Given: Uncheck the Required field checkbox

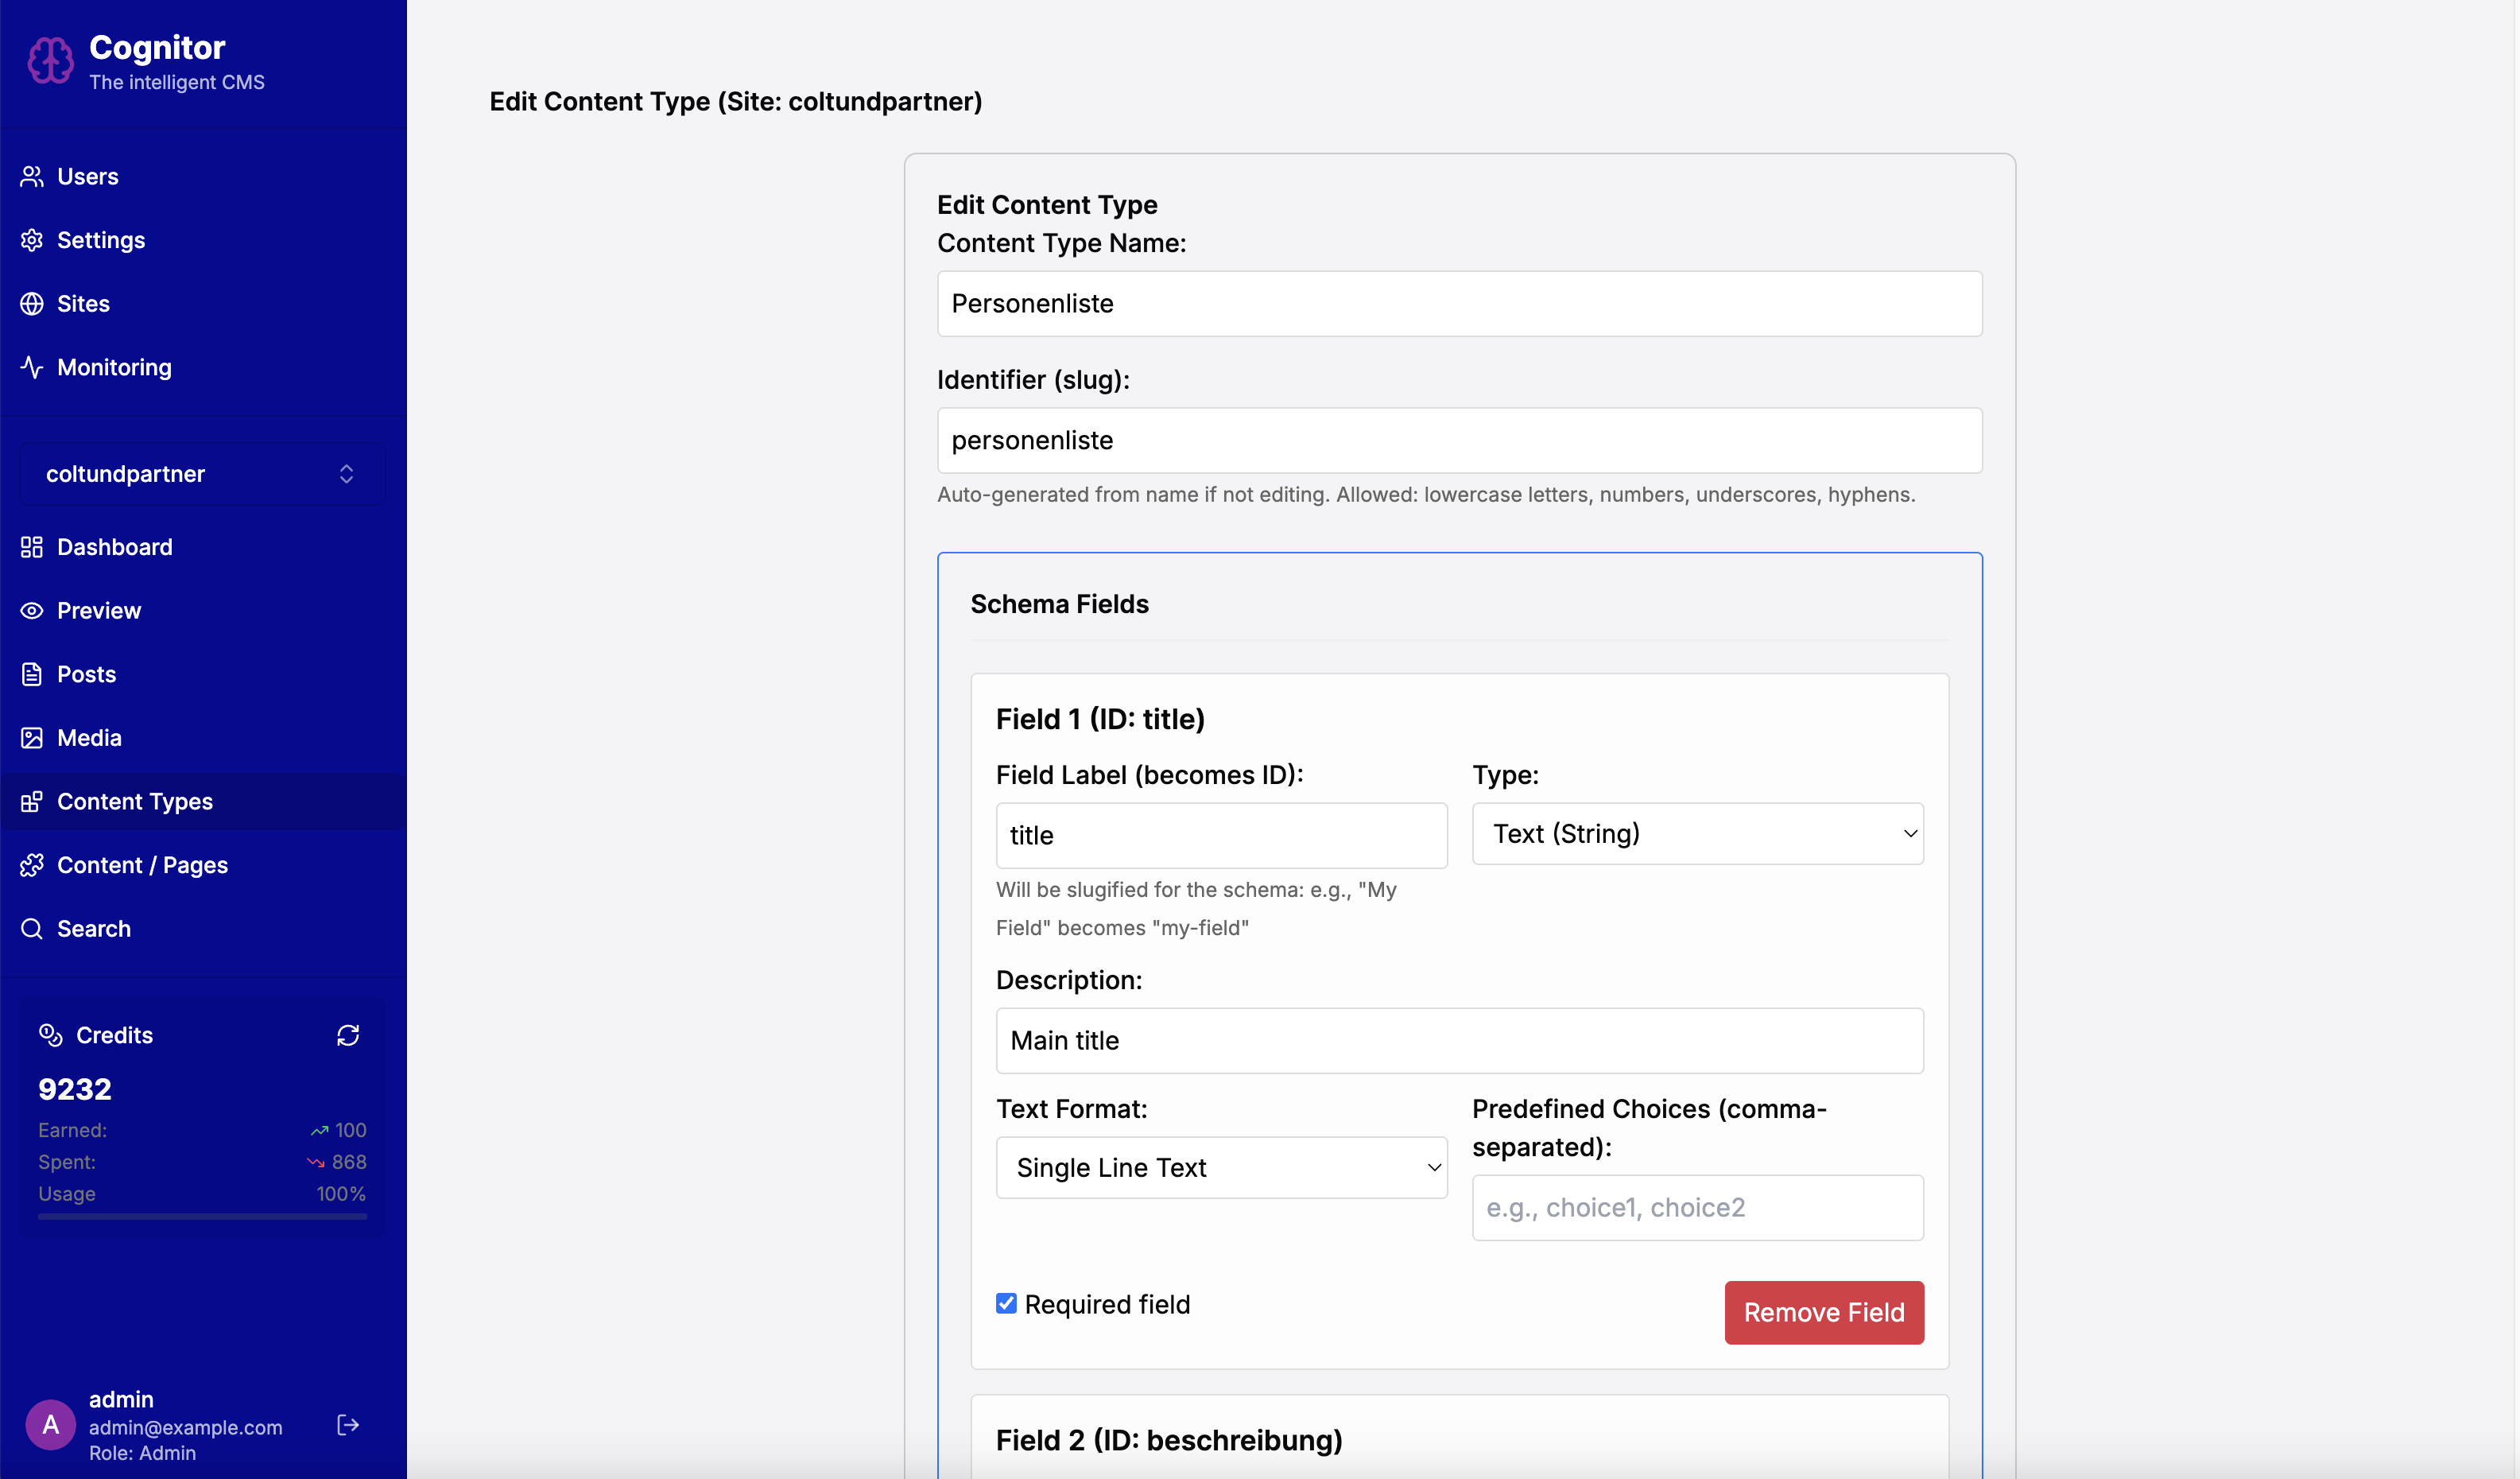Looking at the screenshot, I should click(1006, 1303).
